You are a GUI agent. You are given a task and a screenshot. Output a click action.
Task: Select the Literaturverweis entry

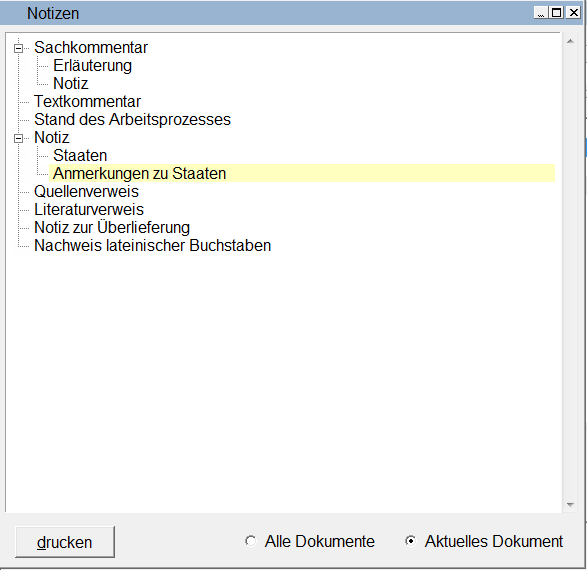click(89, 209)
